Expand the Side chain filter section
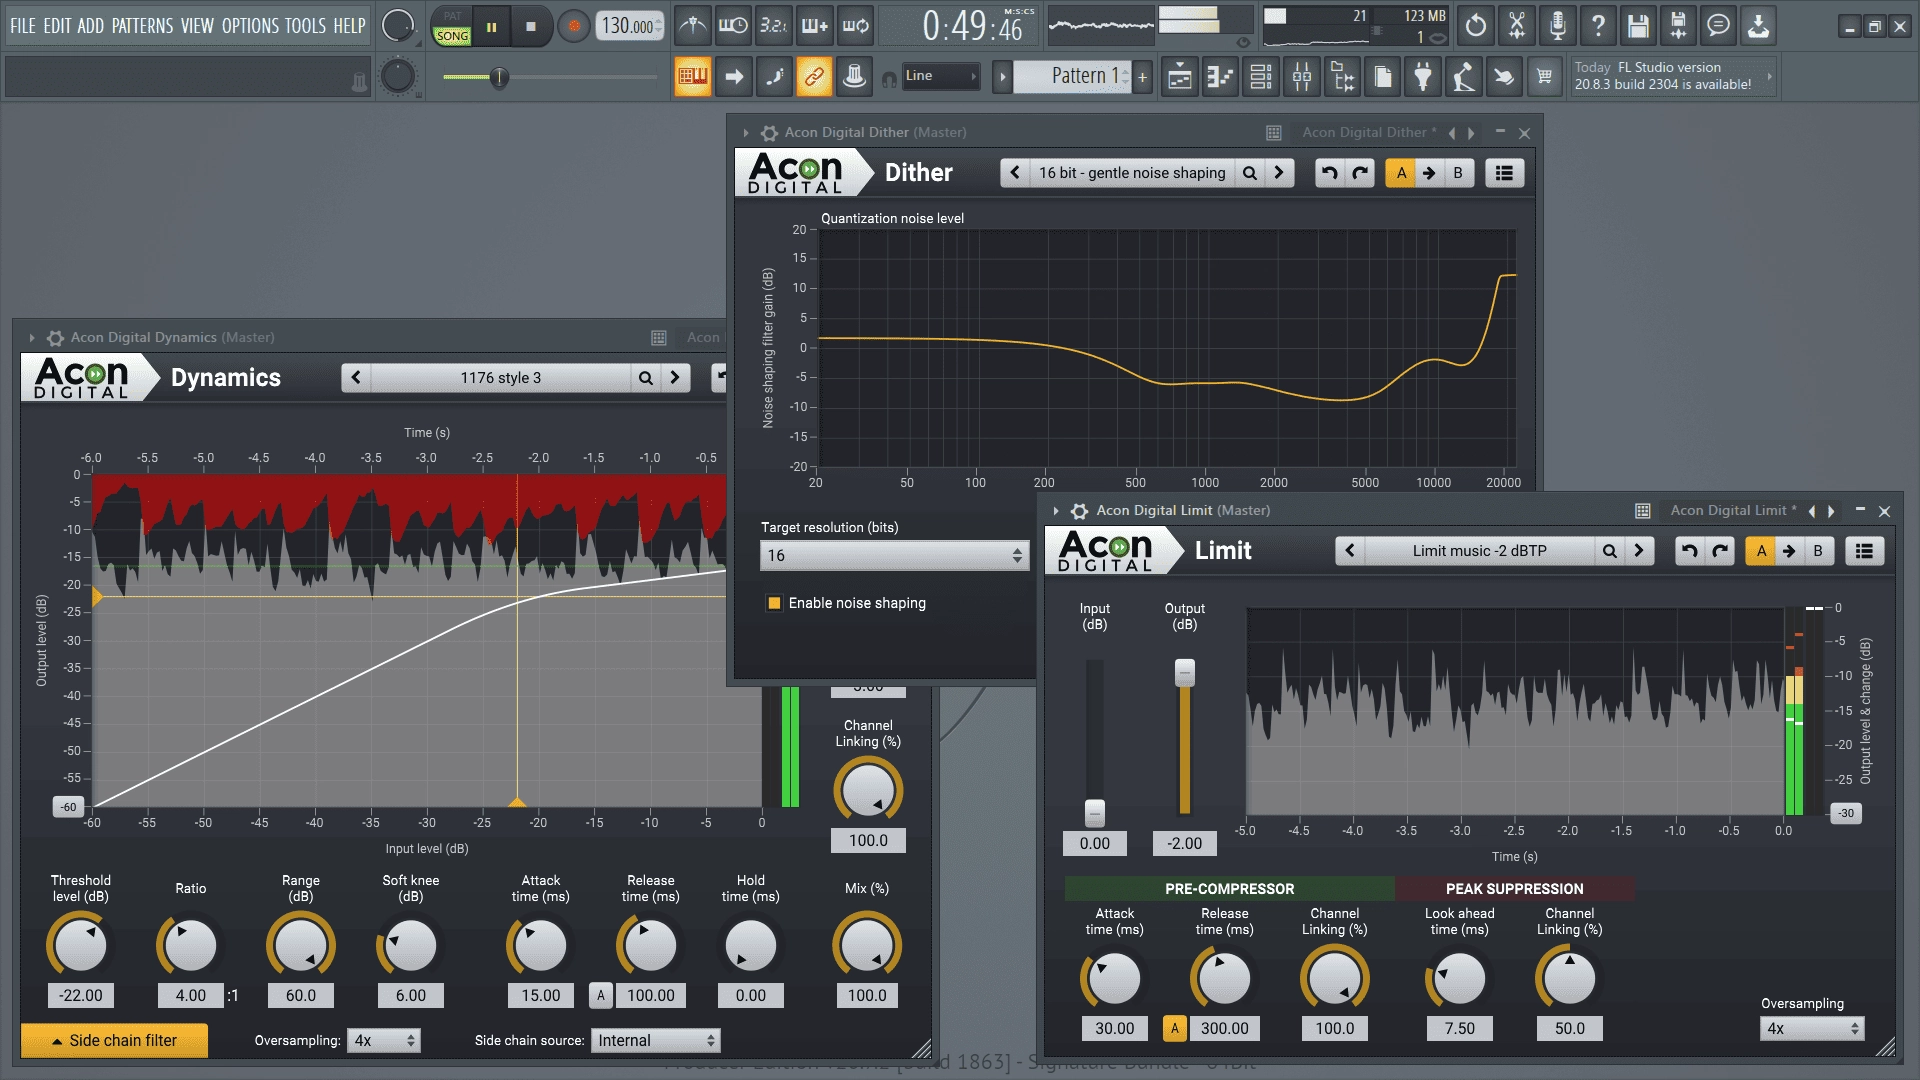This screenshot has width=1920, height=1080. tap(114, 1041)
